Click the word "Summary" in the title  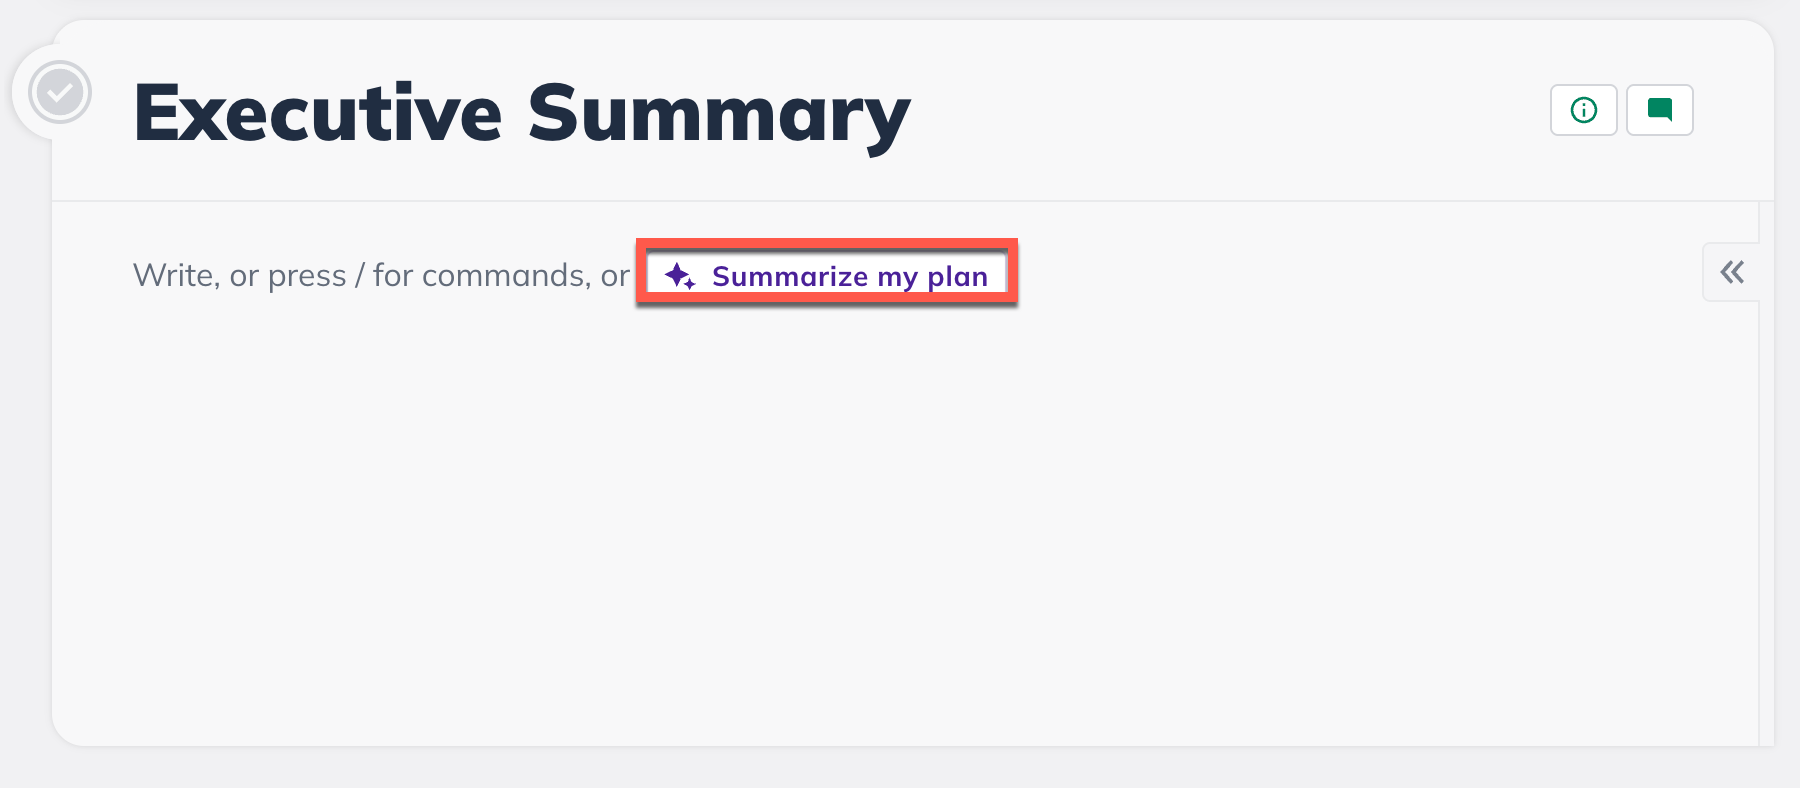718,114
